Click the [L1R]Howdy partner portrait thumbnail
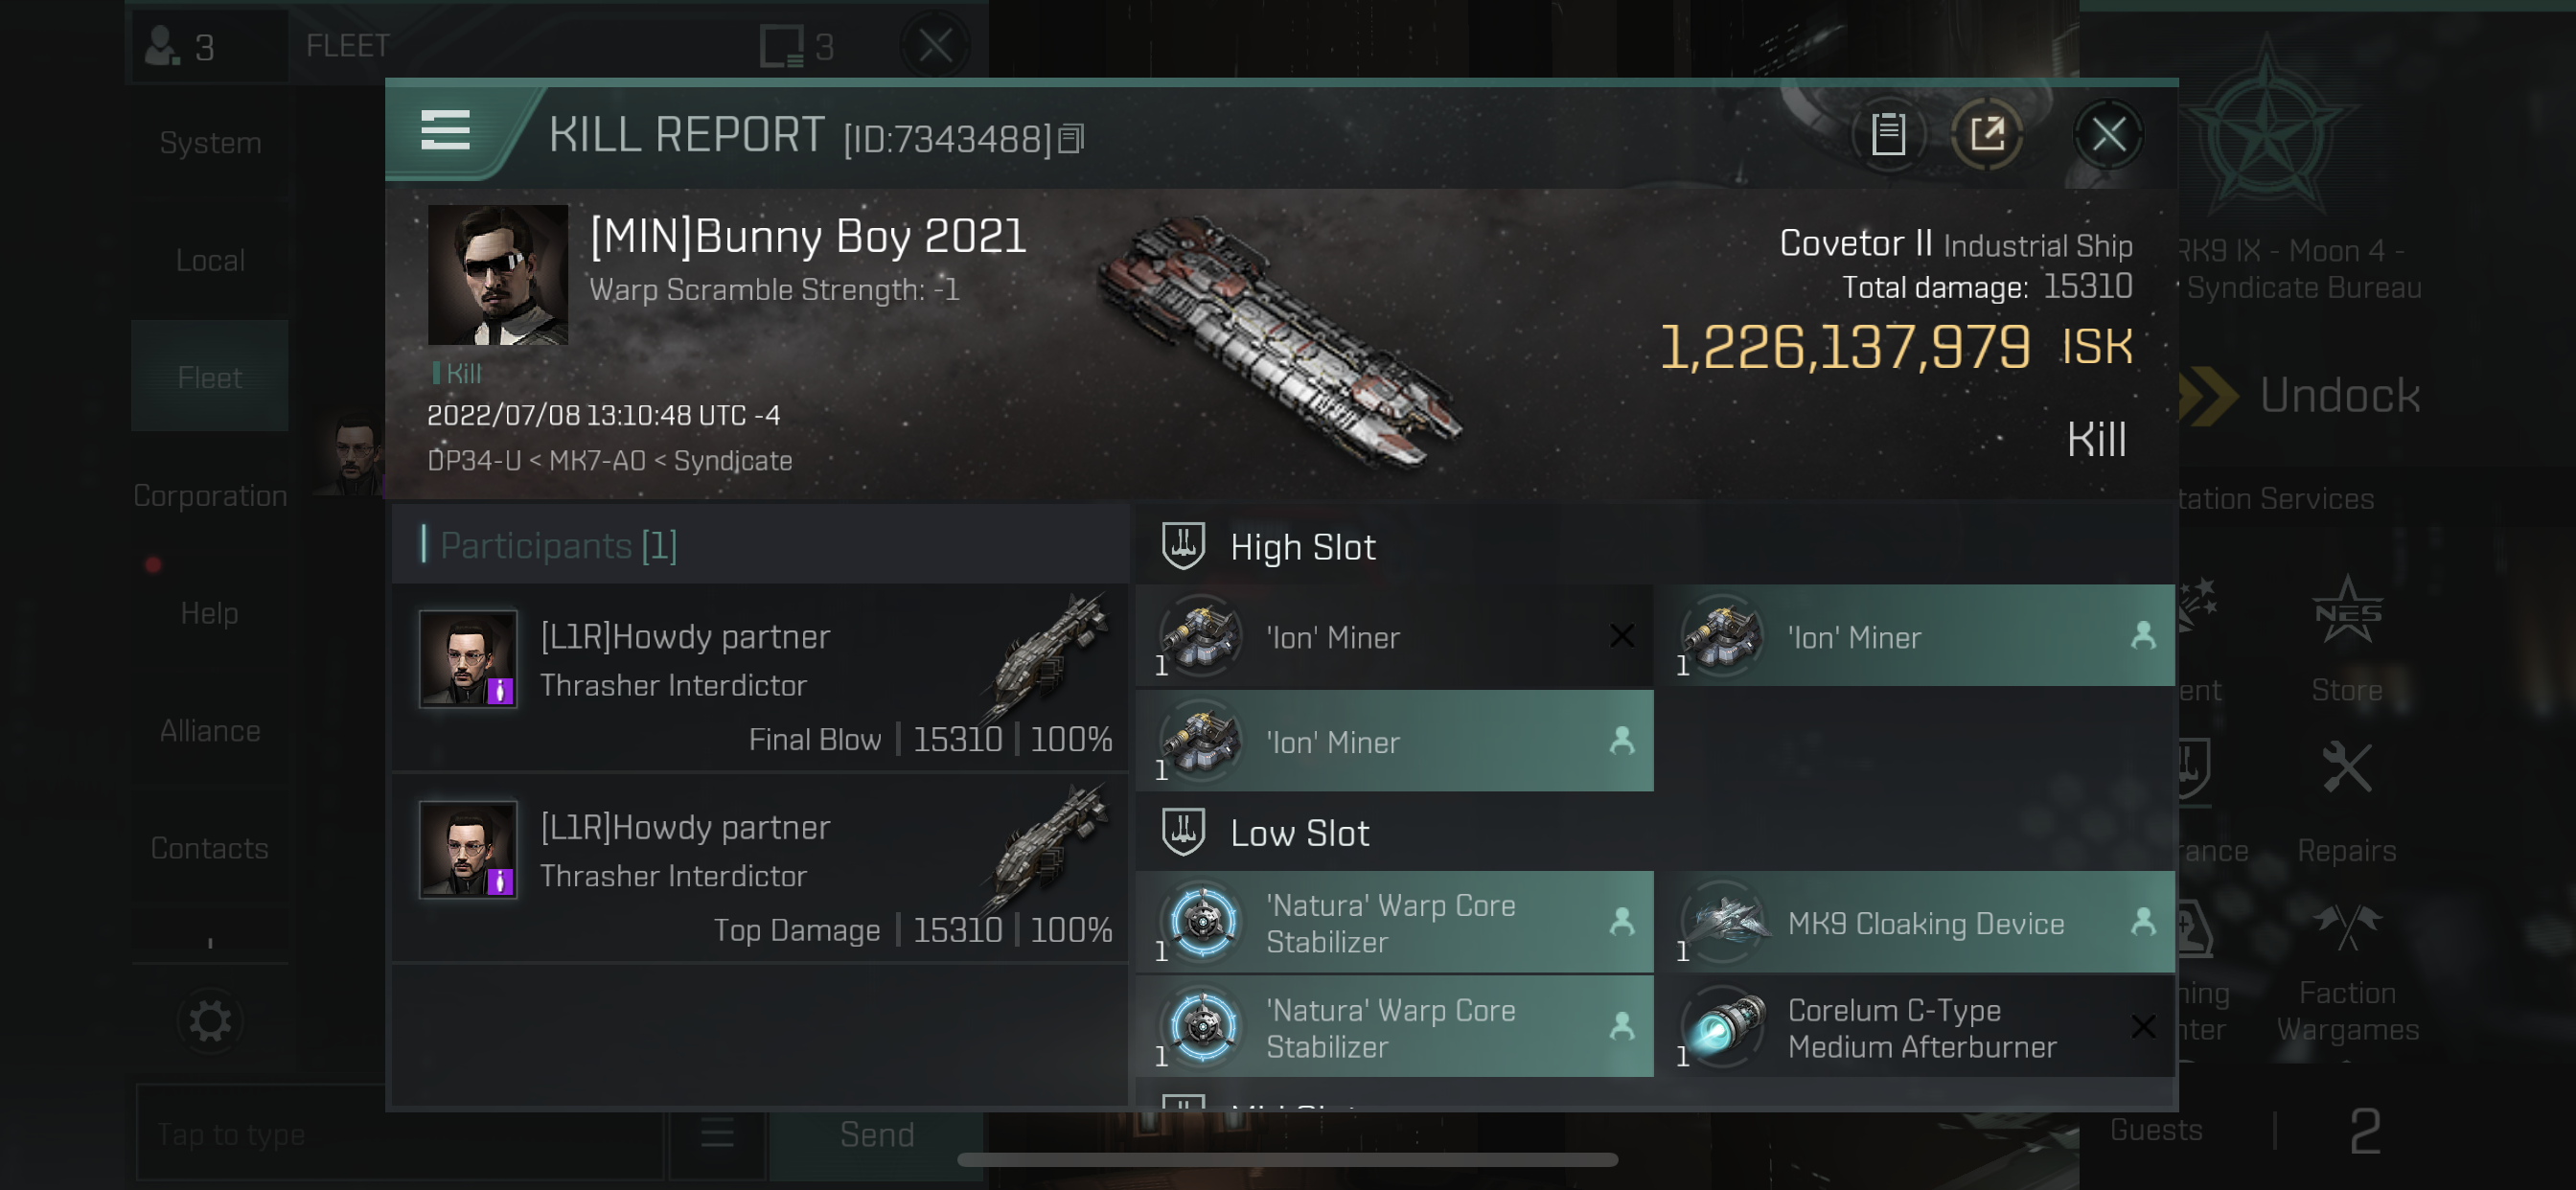Image resolution: width=2576 pixels, height=1190 pixels. (x=467, y=659)
